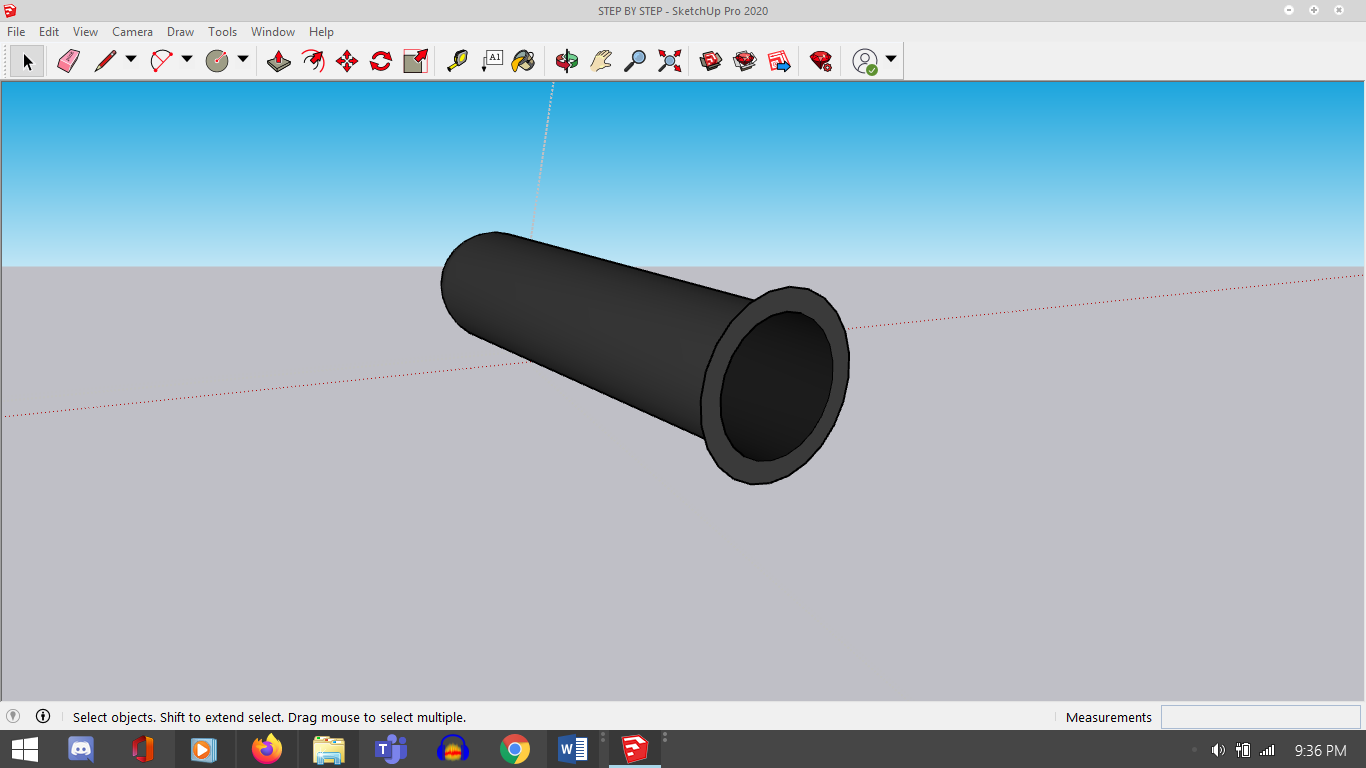Click the Send to LayOut icon
Image resolution: width=1366 pixels, height=768 pixels.
click(779, 61)
